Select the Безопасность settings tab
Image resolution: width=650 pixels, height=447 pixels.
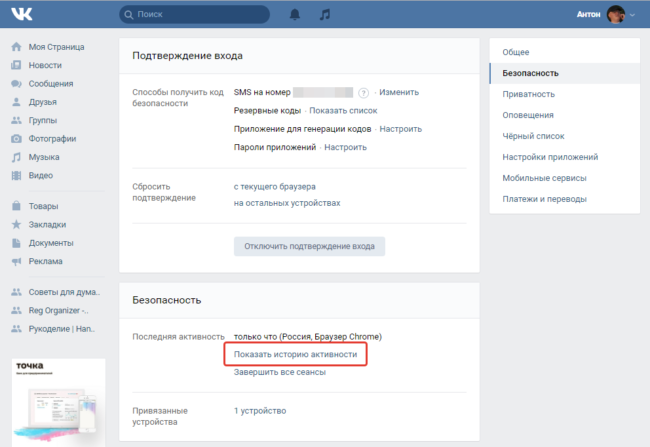click(x=565, y=73)
